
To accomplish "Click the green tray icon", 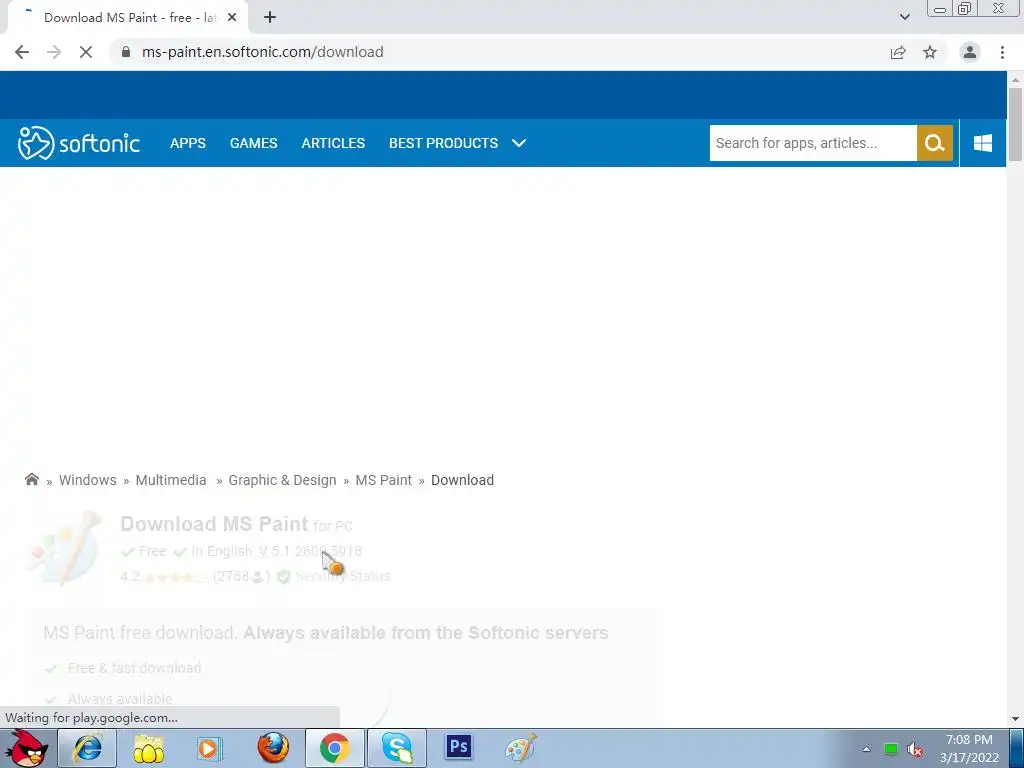I will [891, 749].
